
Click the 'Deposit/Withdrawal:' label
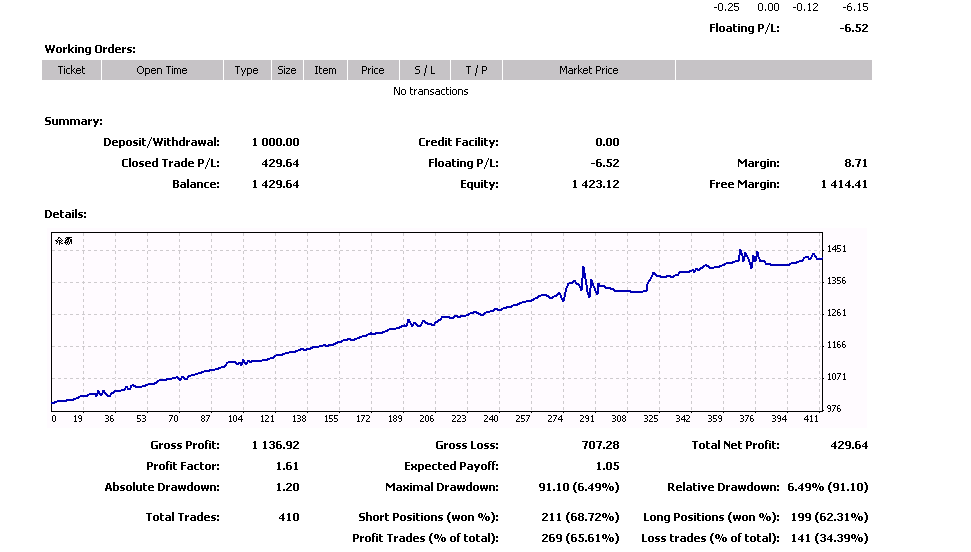click(162, 142)
